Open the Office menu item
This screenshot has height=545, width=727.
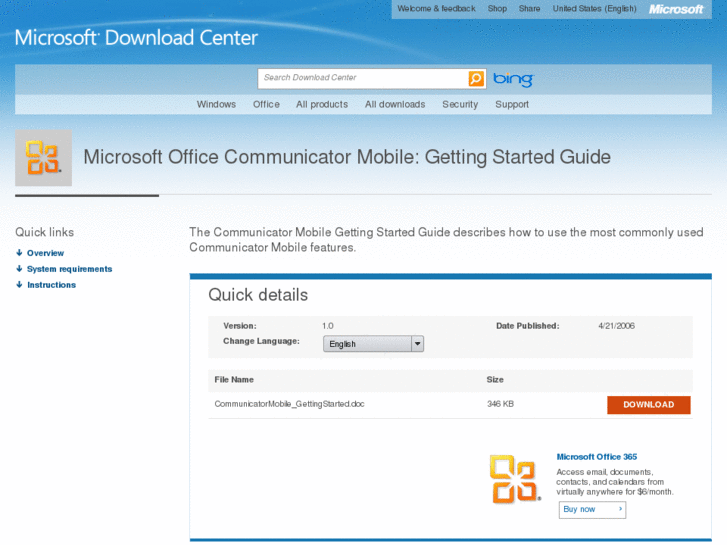pos(266,104)
